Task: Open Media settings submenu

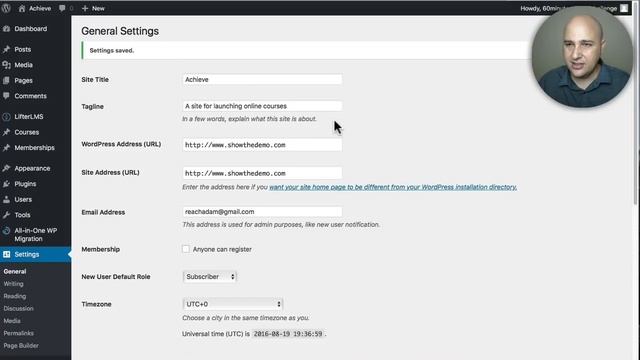Action: click(x=12, y=321)
